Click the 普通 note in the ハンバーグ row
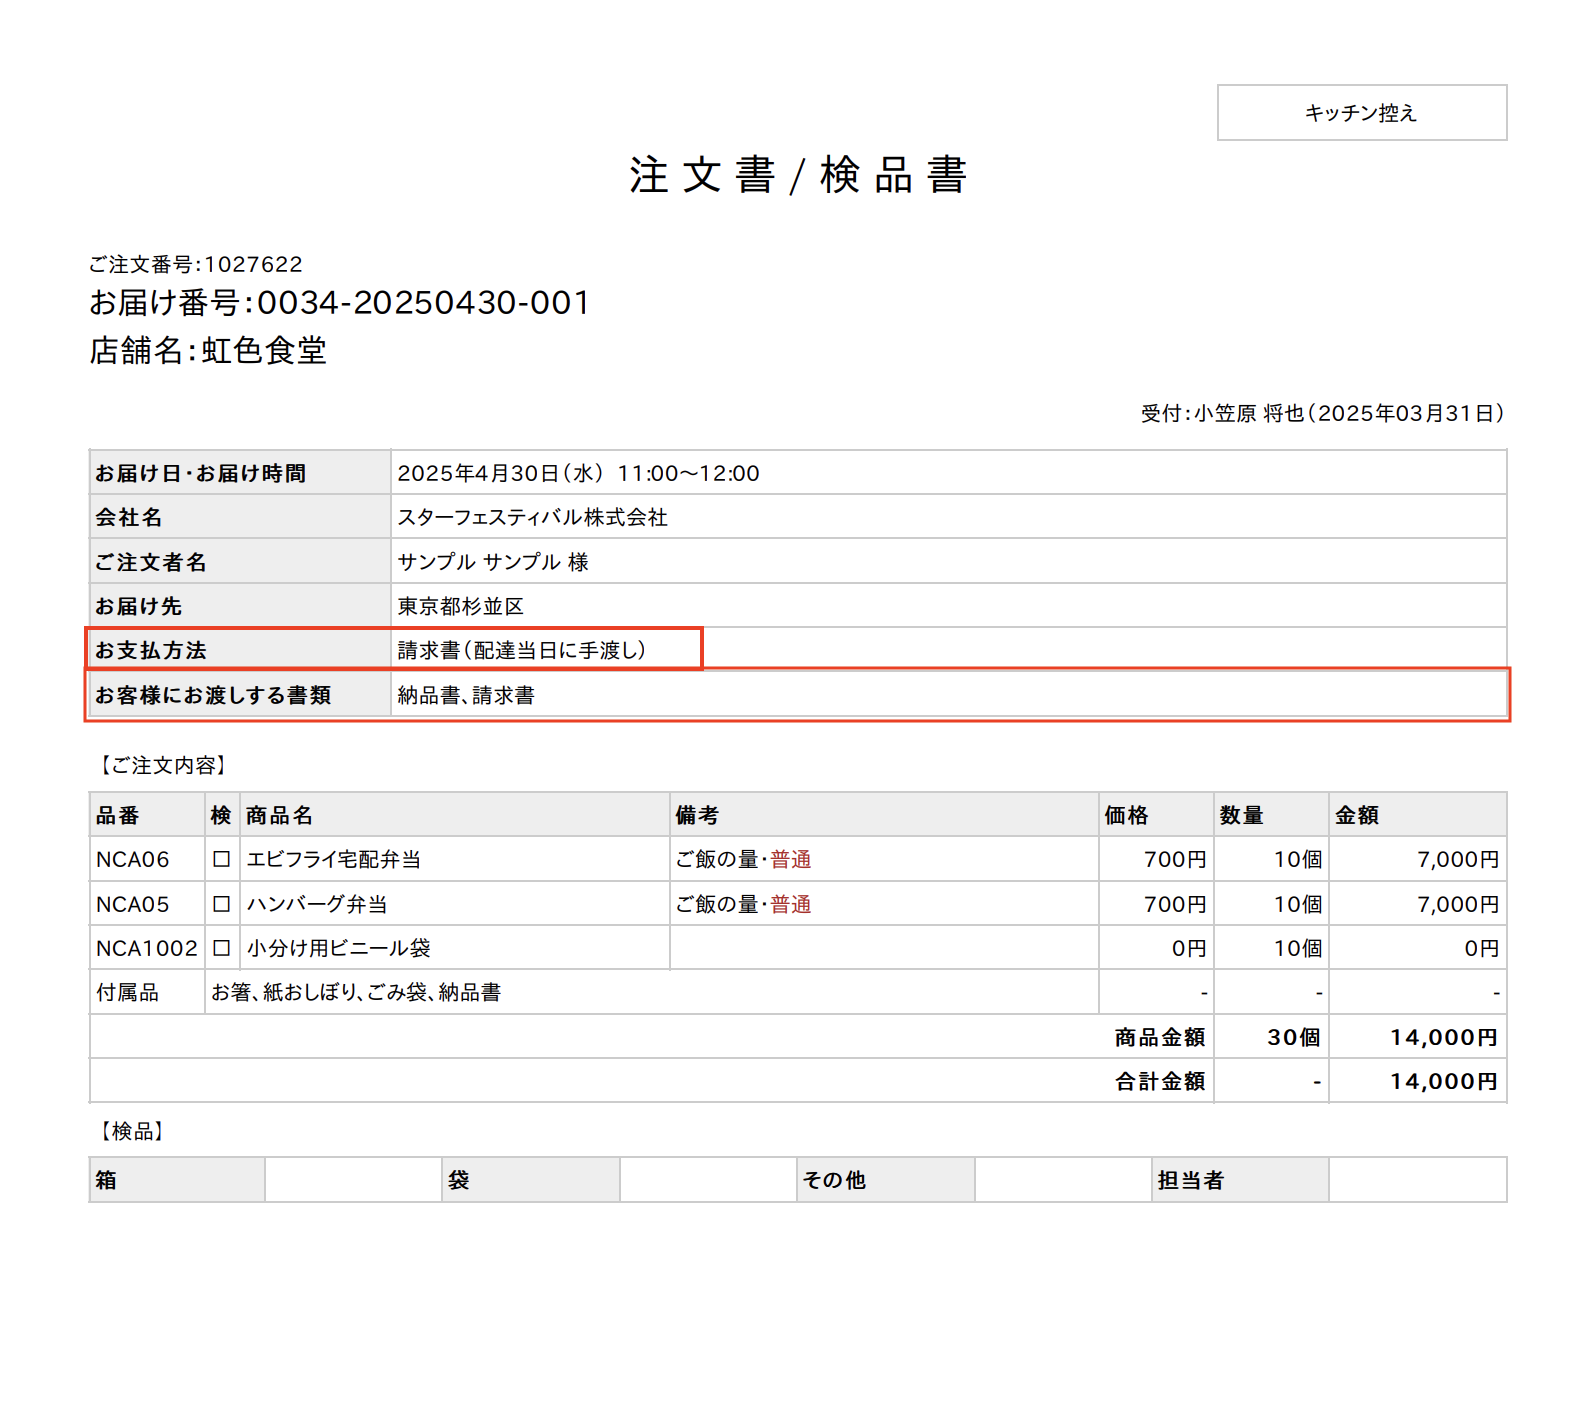The width and height of the screenshot is (1584, 1406). coord(791,904)
